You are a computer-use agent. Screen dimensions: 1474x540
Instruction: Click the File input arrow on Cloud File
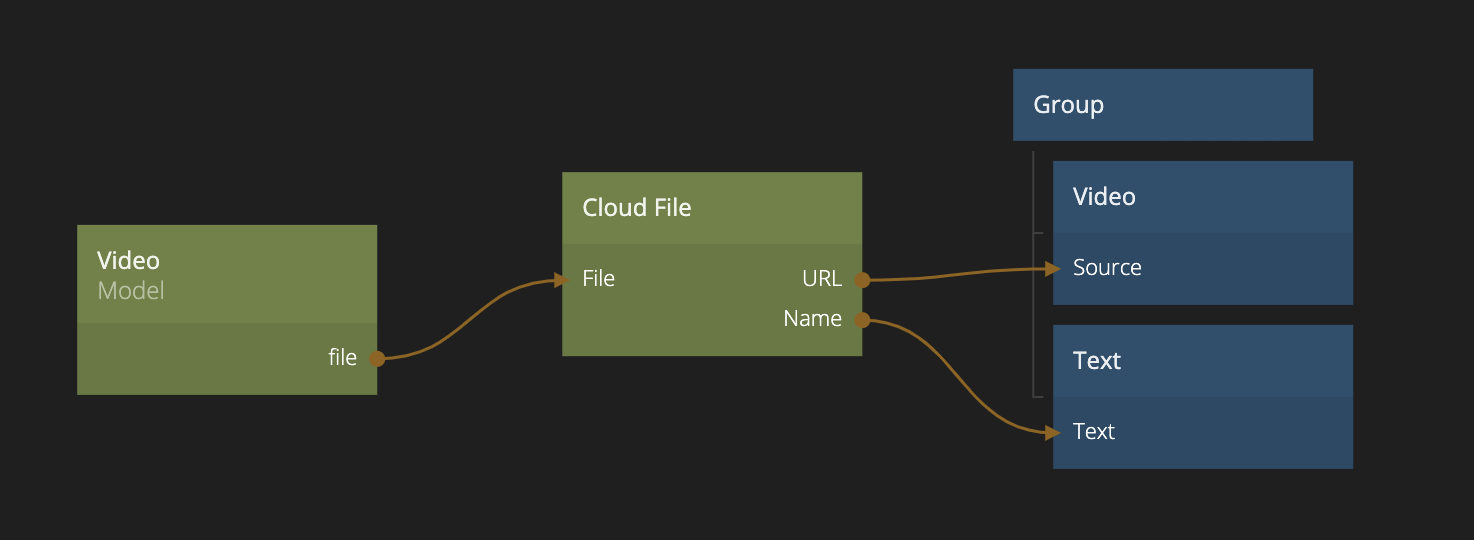coord(562,280)
